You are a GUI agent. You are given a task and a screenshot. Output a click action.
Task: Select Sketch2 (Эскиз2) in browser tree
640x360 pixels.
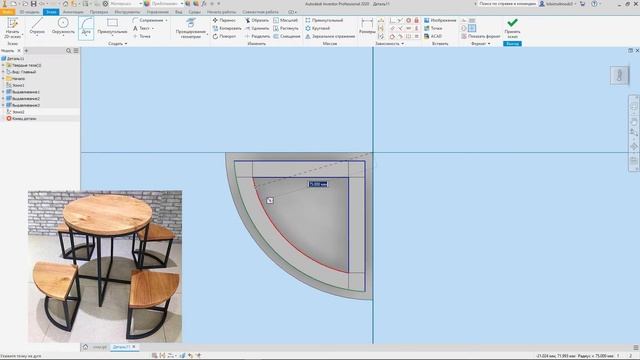click(16, 112)
